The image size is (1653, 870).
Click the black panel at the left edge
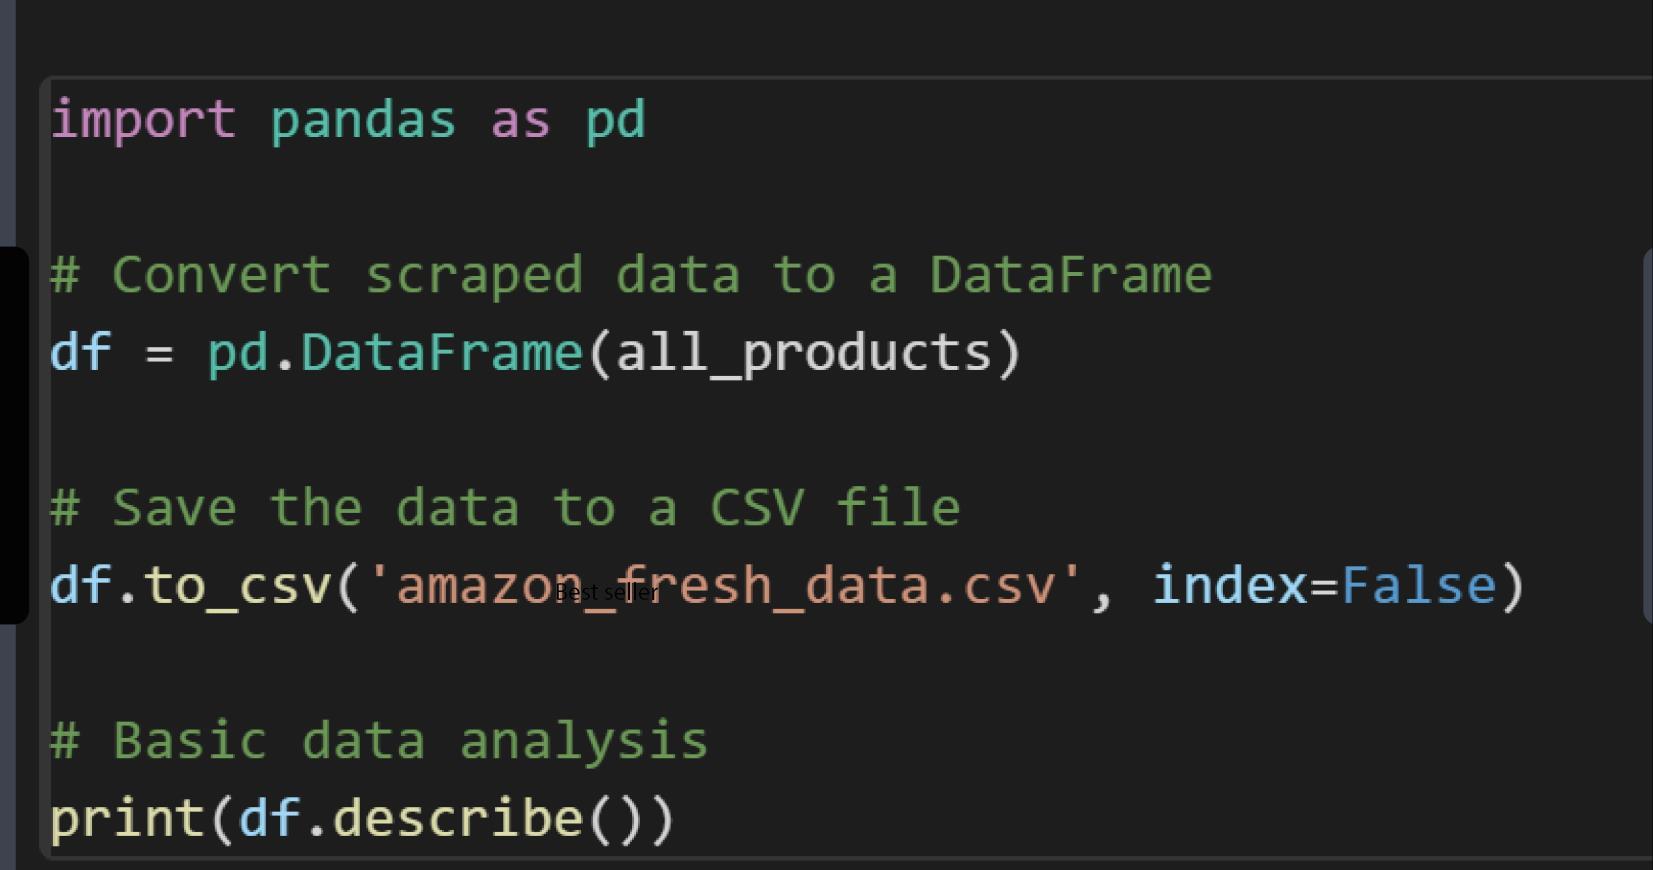tap(13, 435)
